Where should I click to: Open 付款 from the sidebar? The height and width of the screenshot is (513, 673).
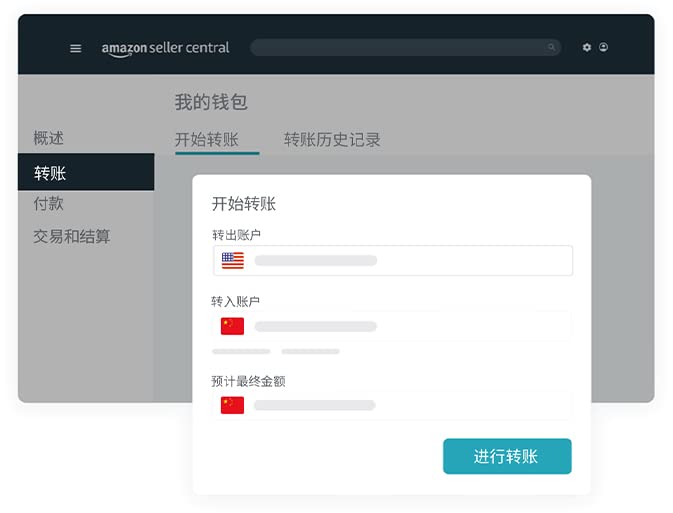[48, 203]
